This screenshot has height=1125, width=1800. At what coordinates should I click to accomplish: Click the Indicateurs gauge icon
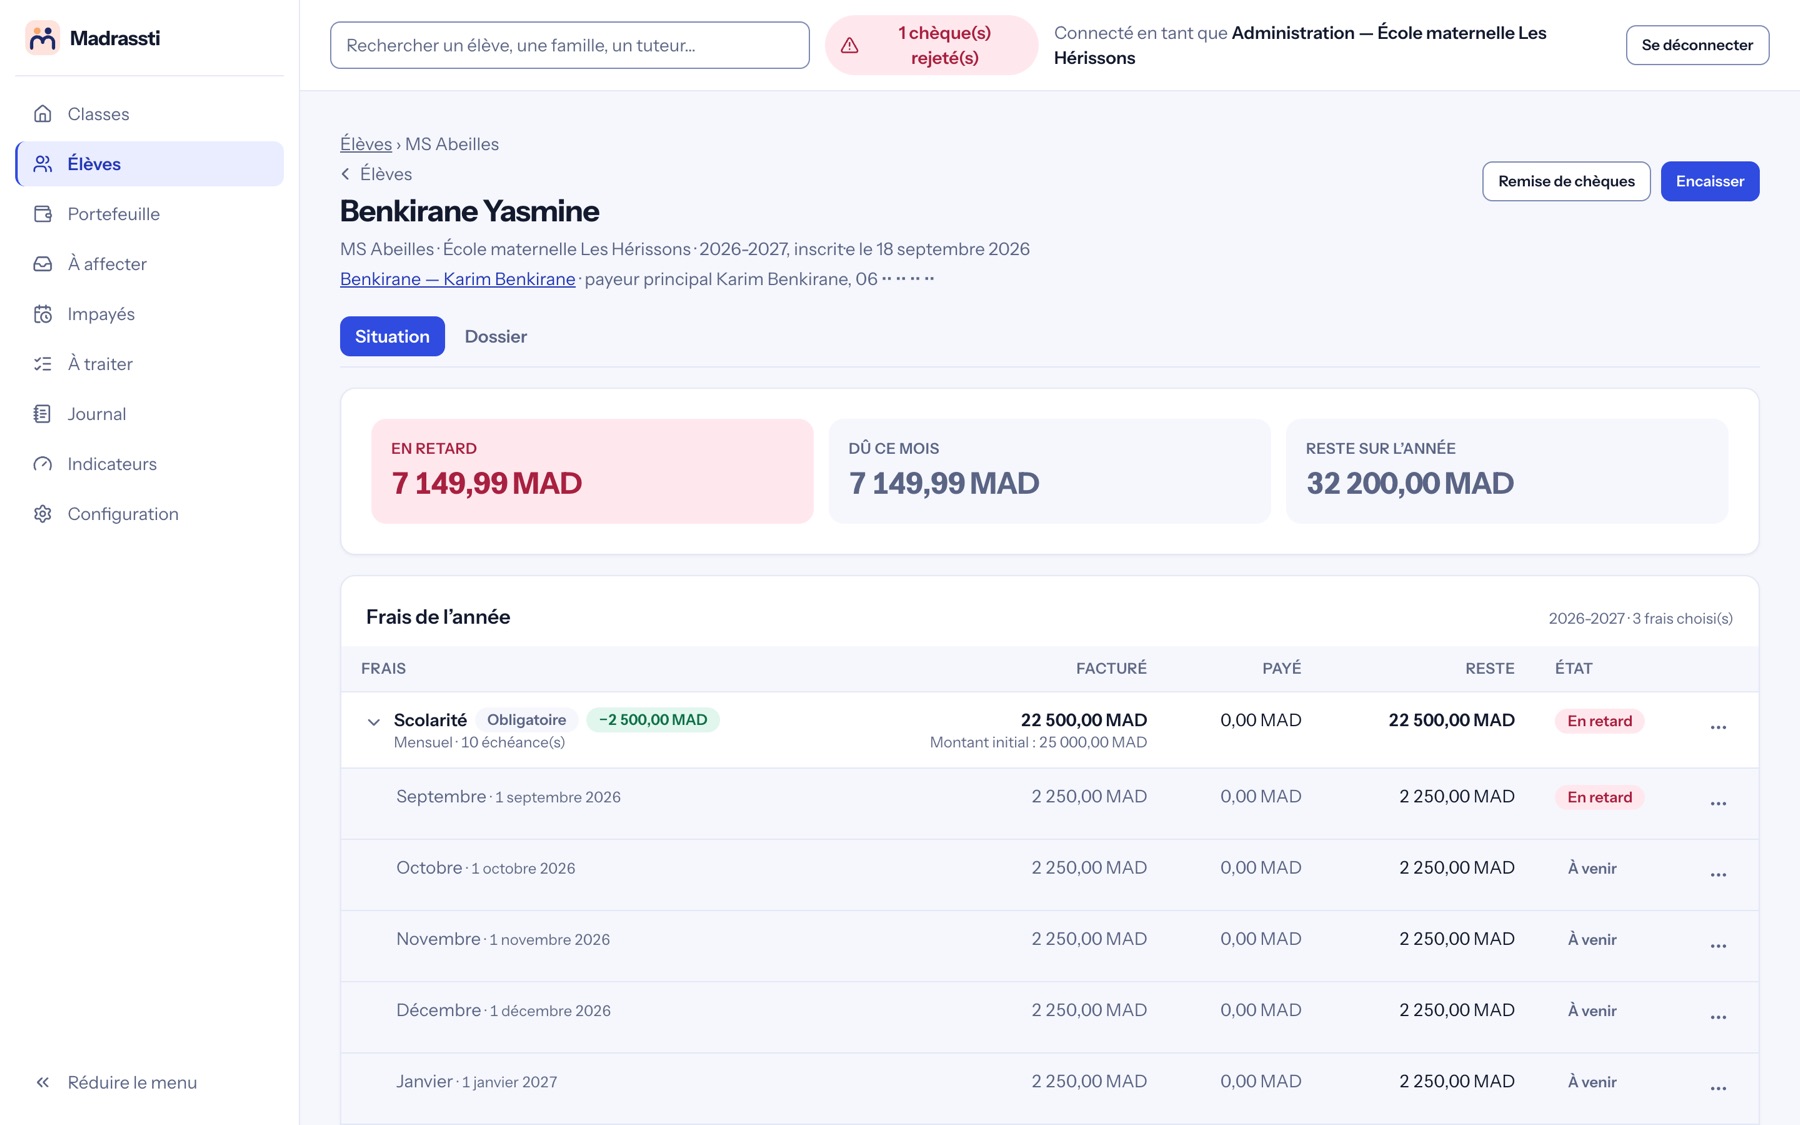coord(42,464)
